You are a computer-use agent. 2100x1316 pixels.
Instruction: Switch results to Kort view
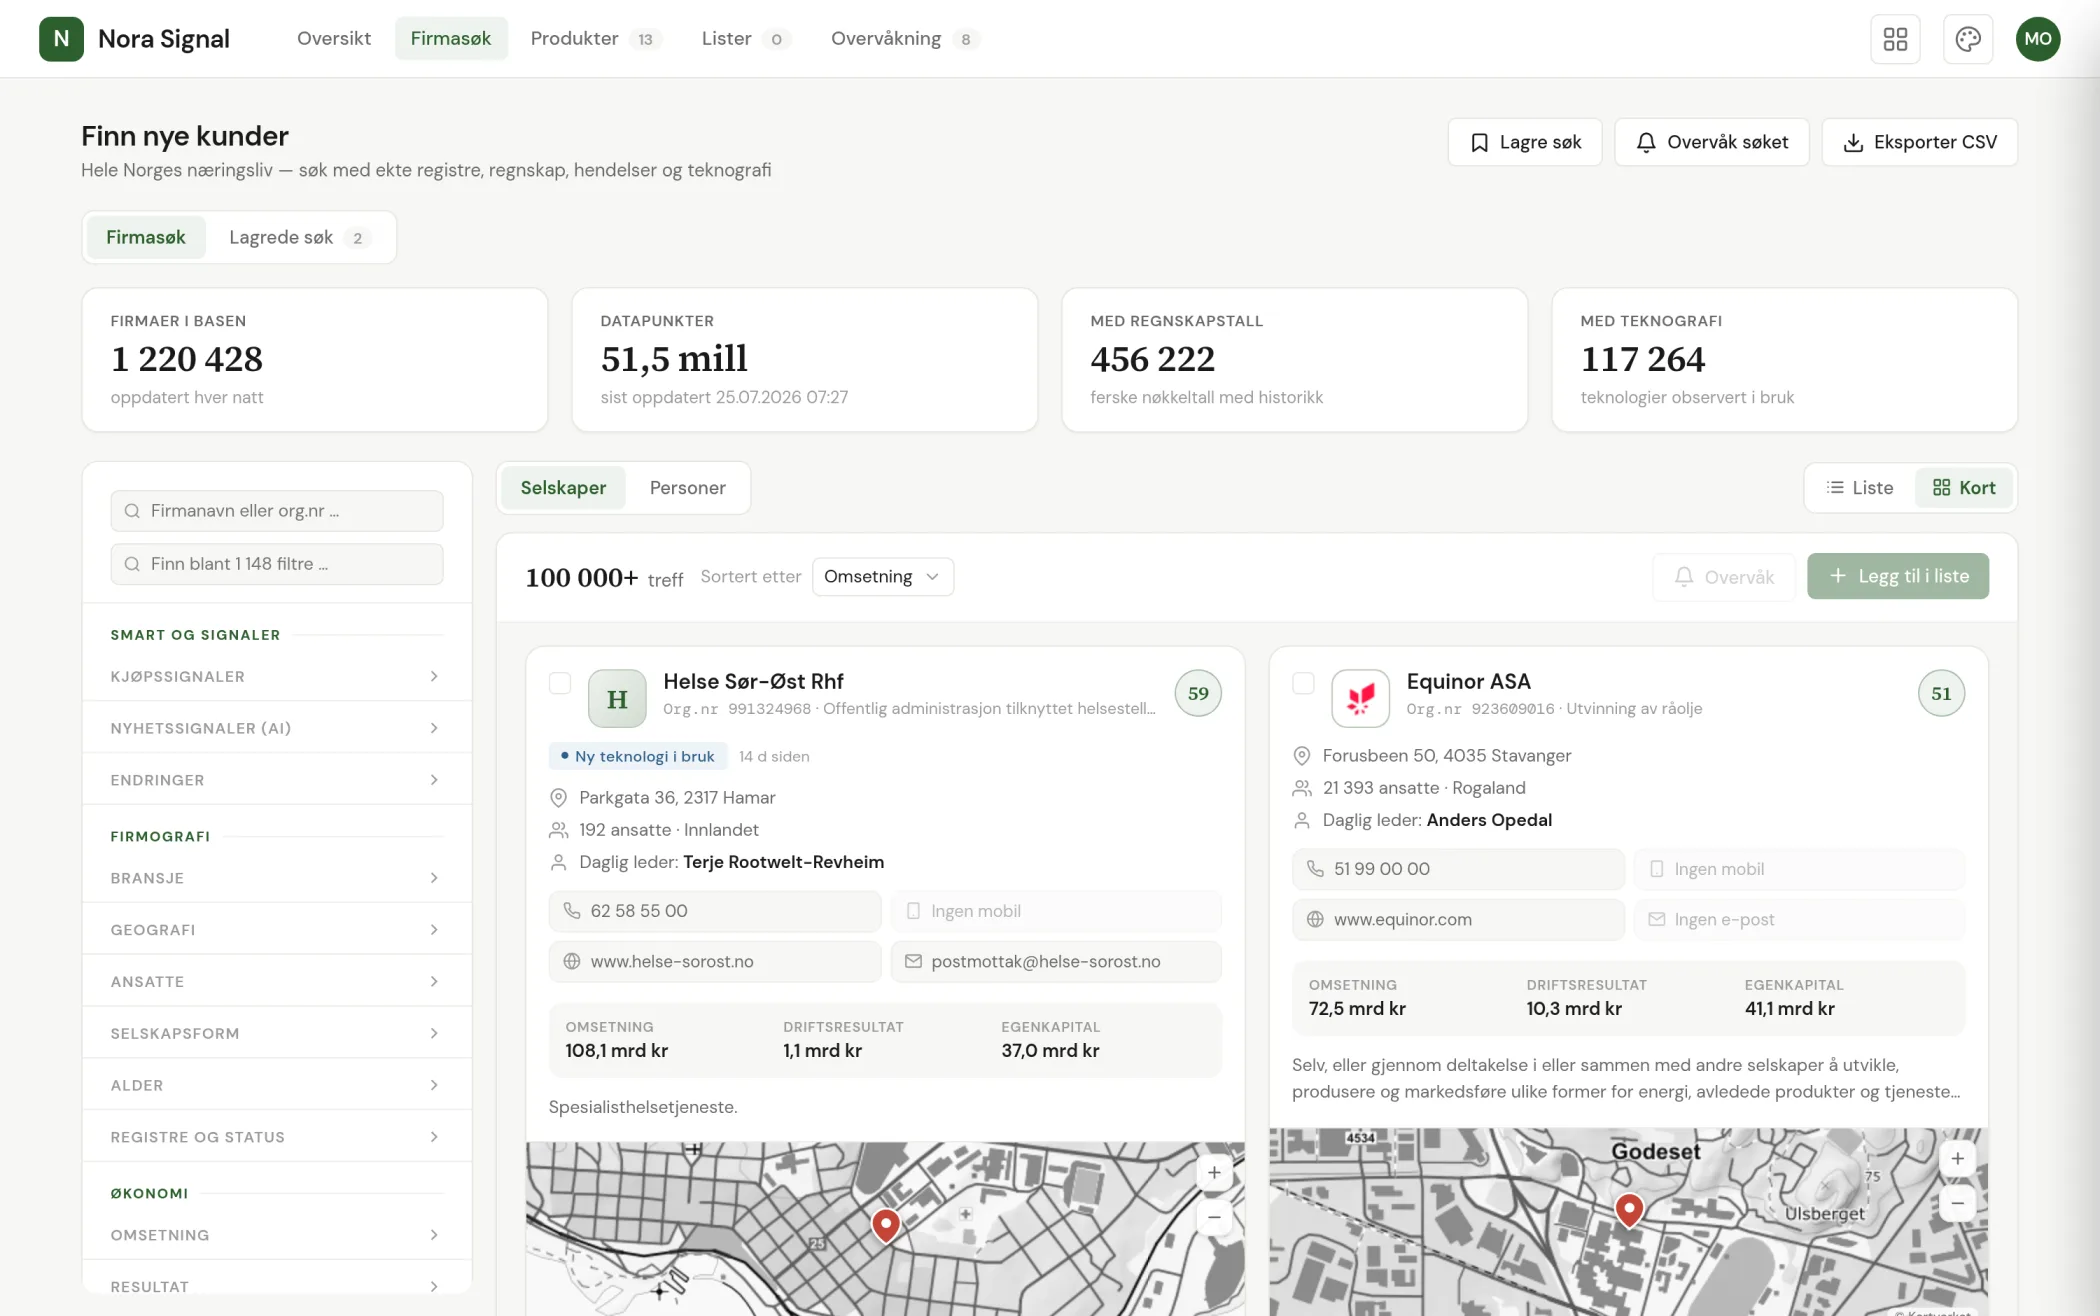[x=1964, y=488]
